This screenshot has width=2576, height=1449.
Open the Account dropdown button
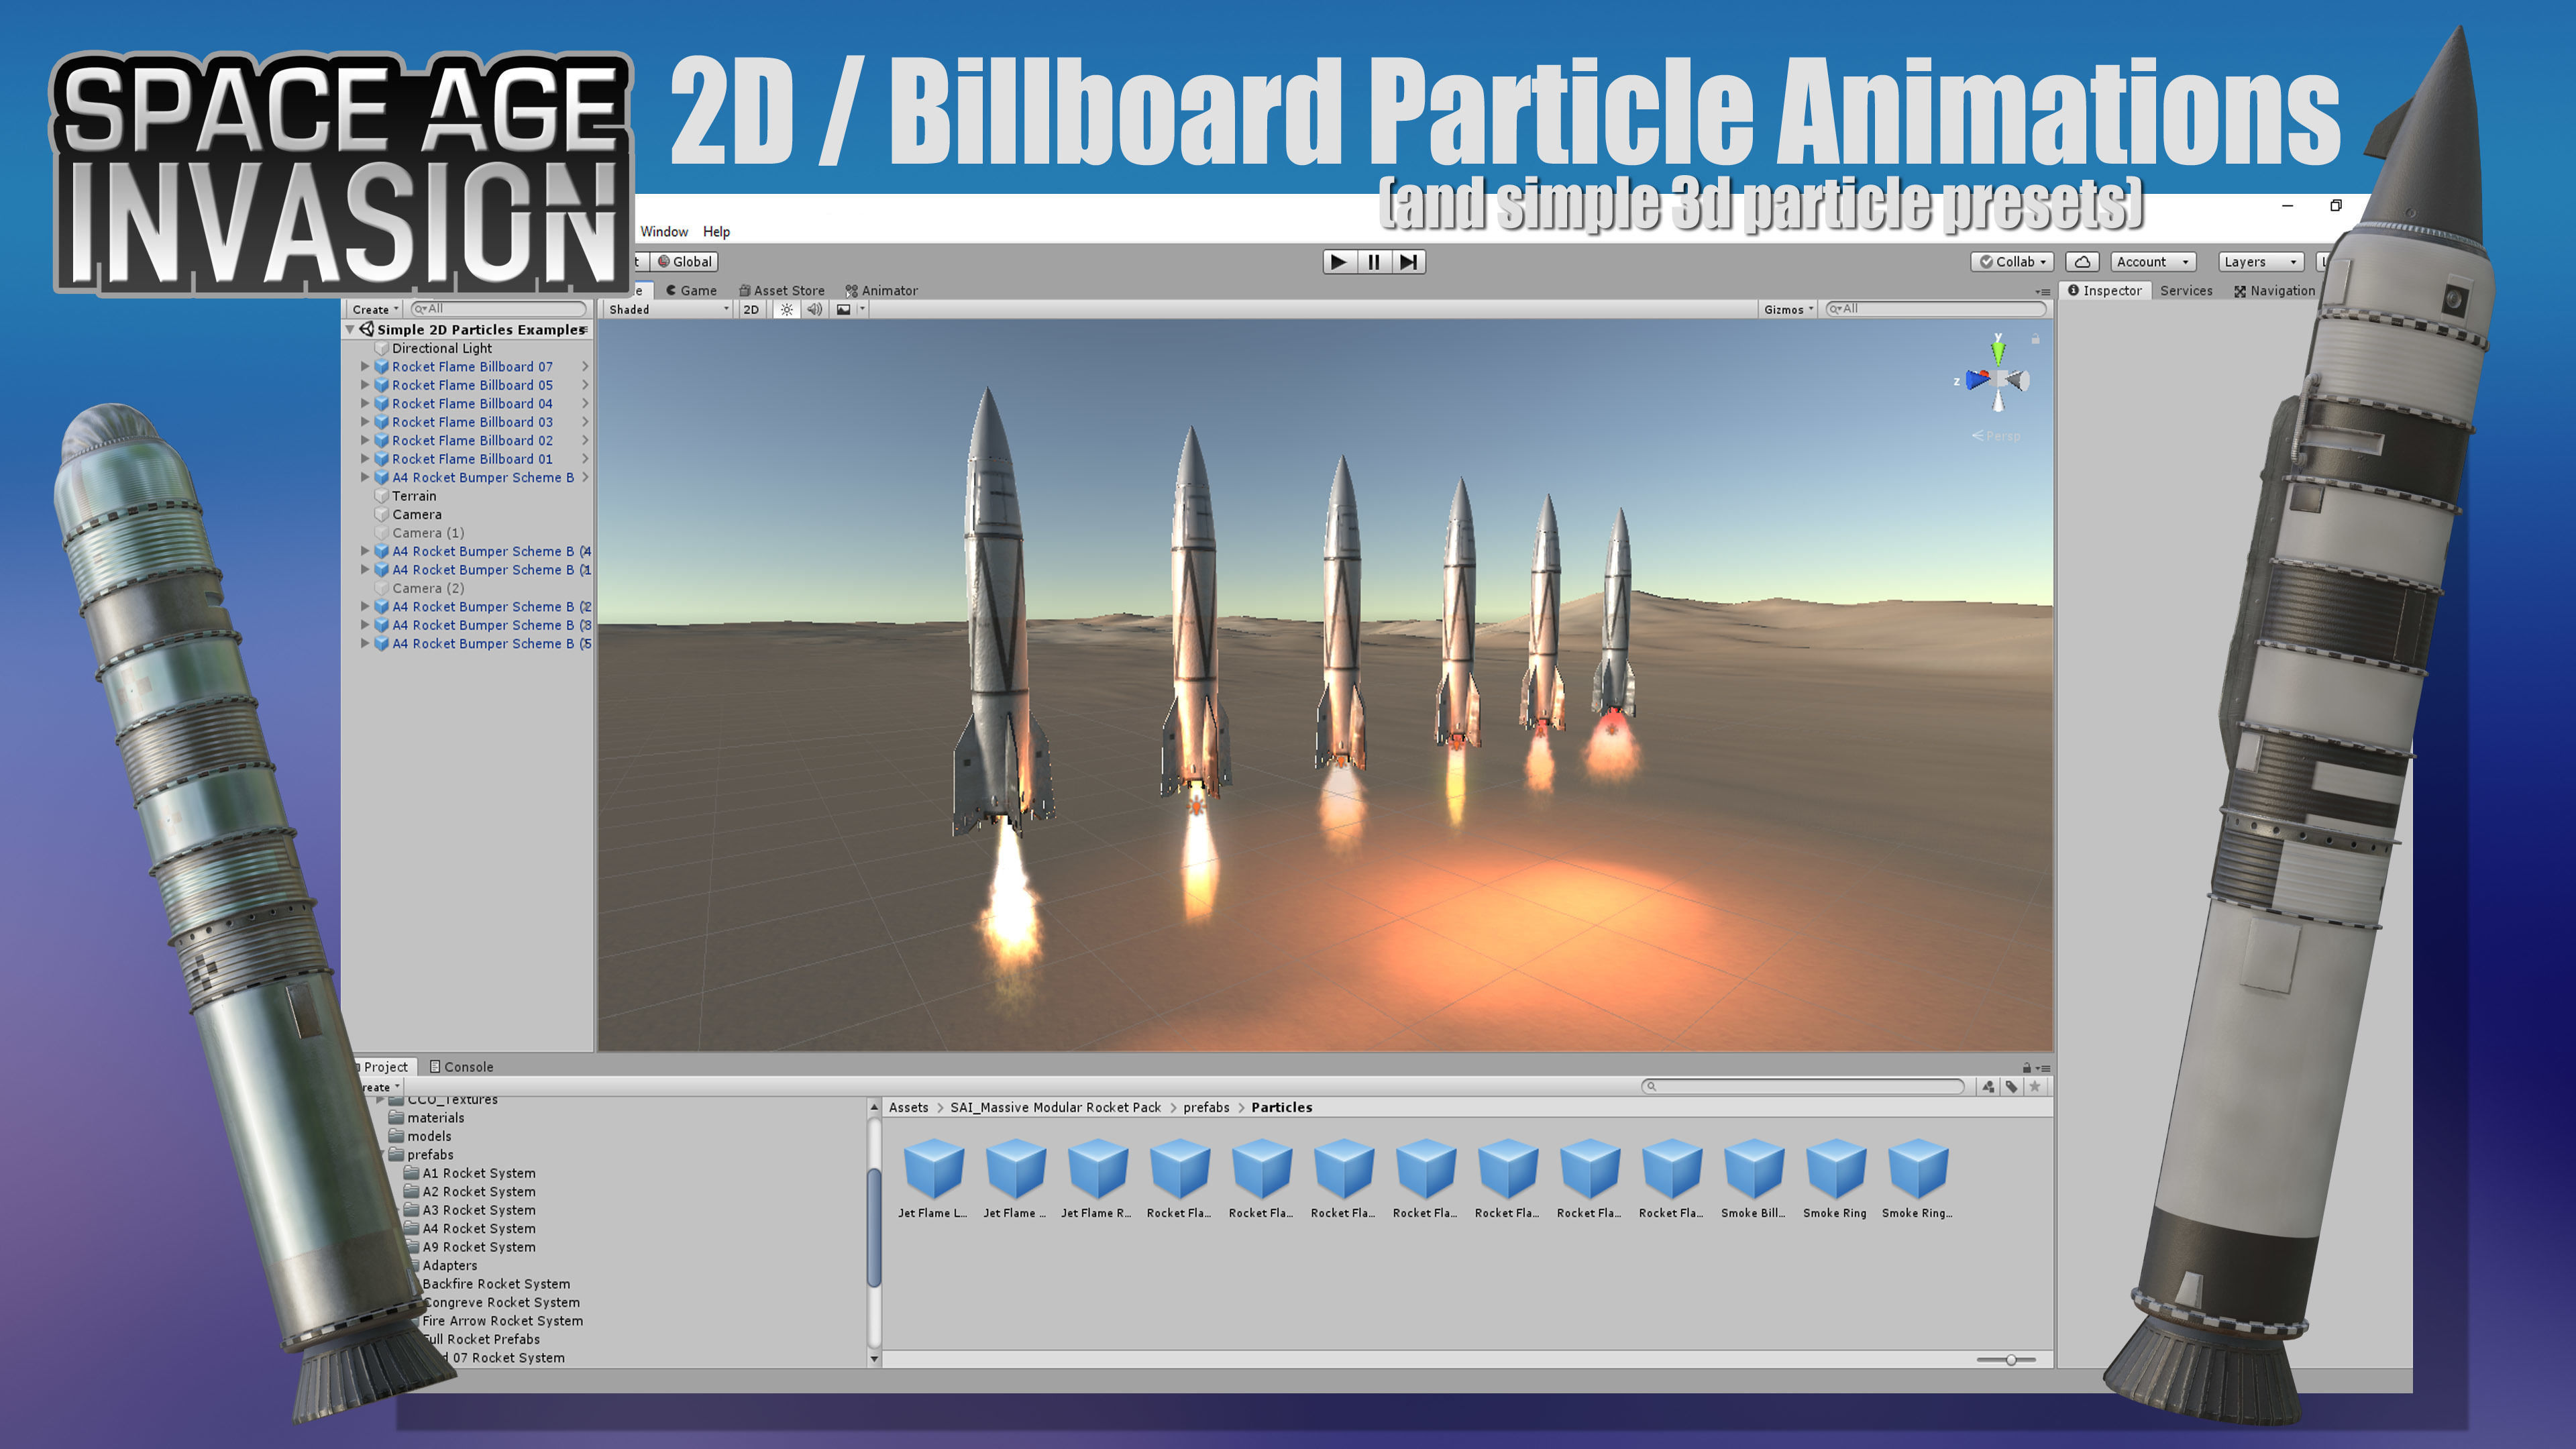pos(2153,262)
